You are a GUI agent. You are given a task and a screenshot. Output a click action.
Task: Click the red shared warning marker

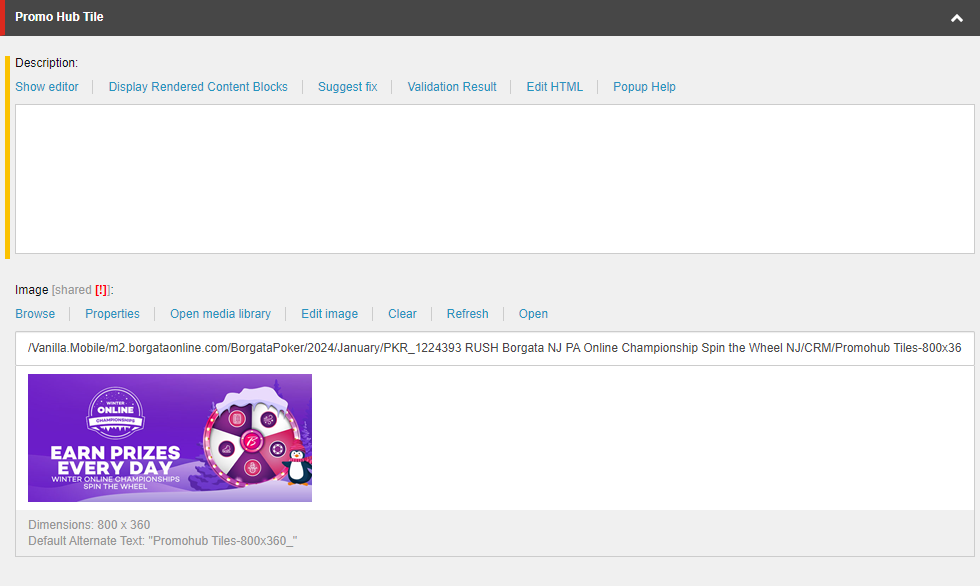[101, 290]
